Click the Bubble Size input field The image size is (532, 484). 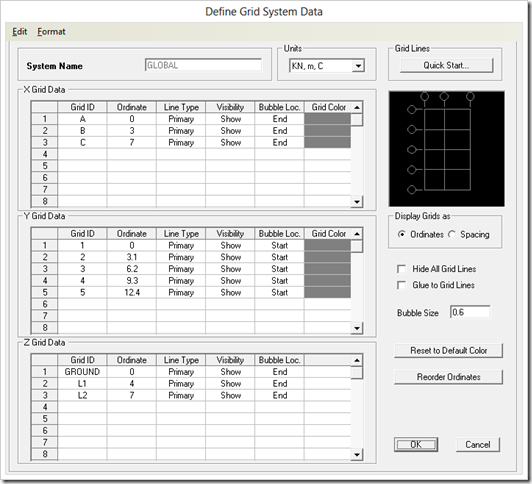pos(470,312)
